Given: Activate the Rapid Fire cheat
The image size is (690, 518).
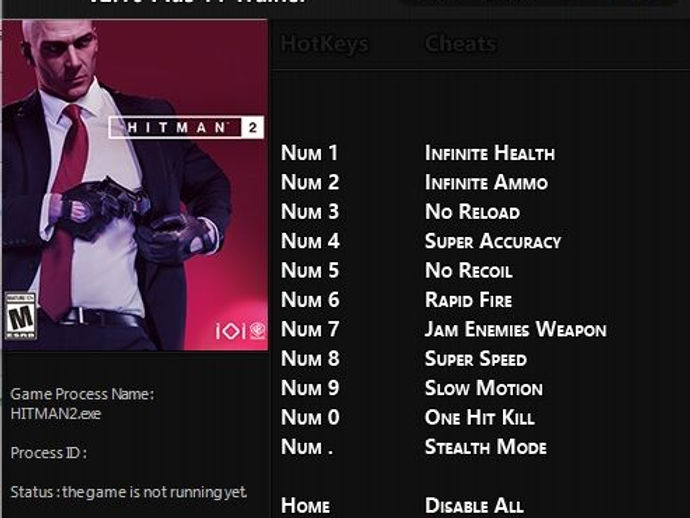Looking at the screenshot, I should 469,300.
